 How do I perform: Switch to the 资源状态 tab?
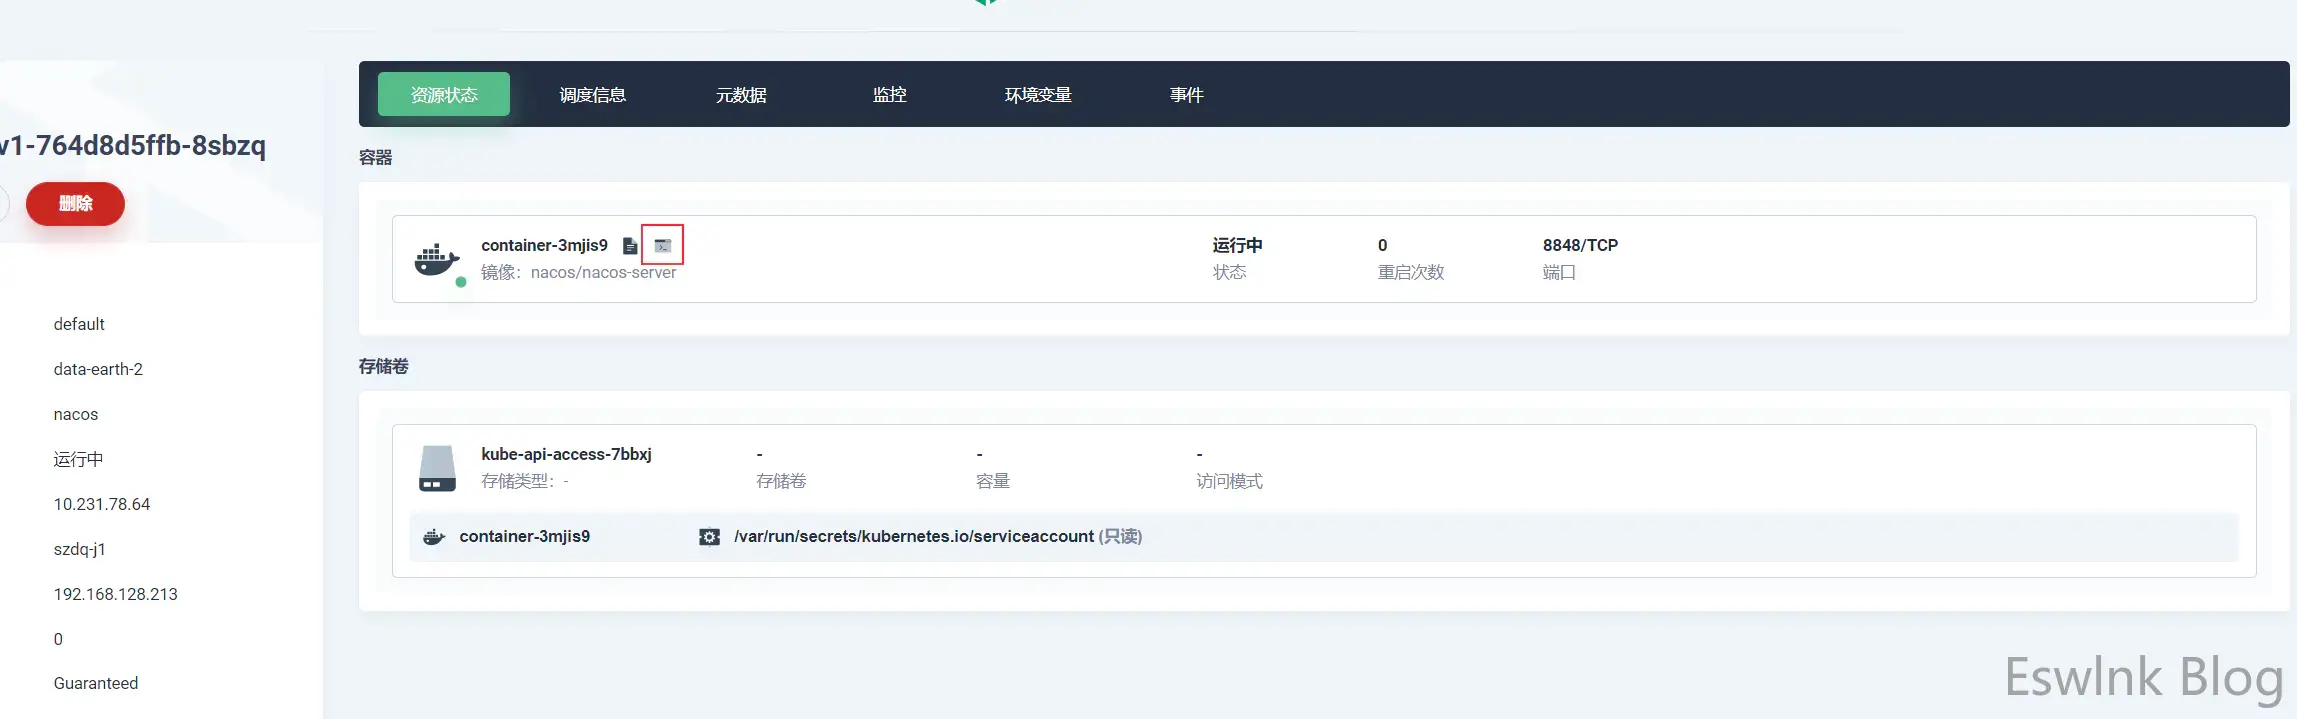tap(444, 94)
